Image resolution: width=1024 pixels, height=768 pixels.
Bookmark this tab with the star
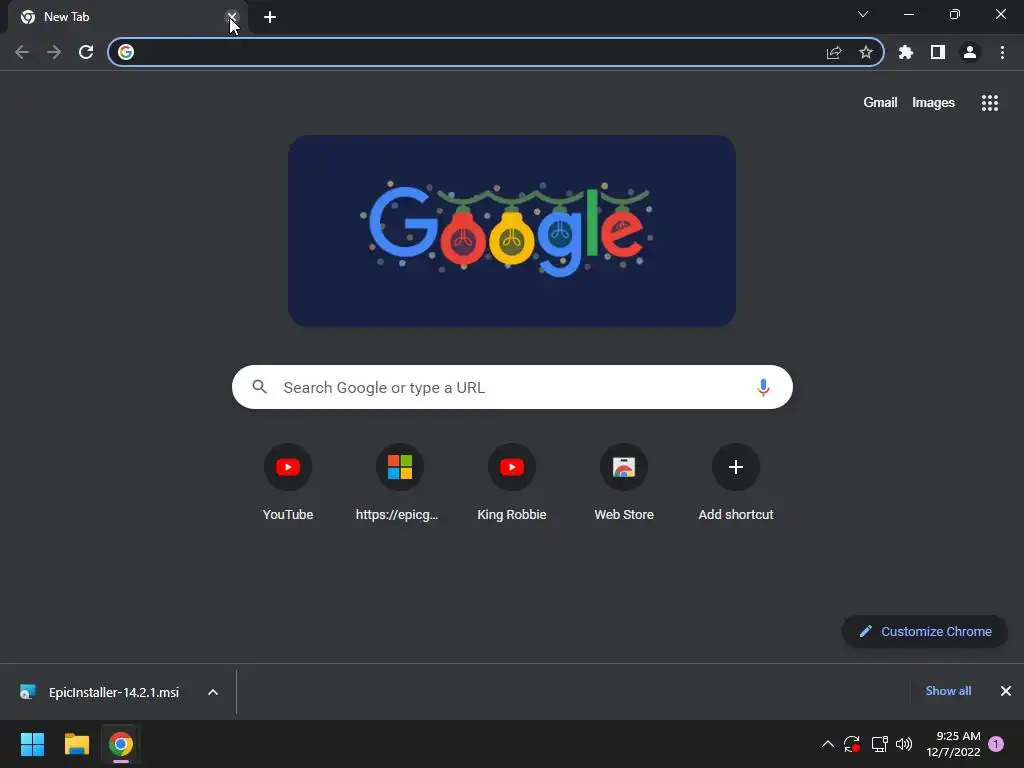click(866, 52)
